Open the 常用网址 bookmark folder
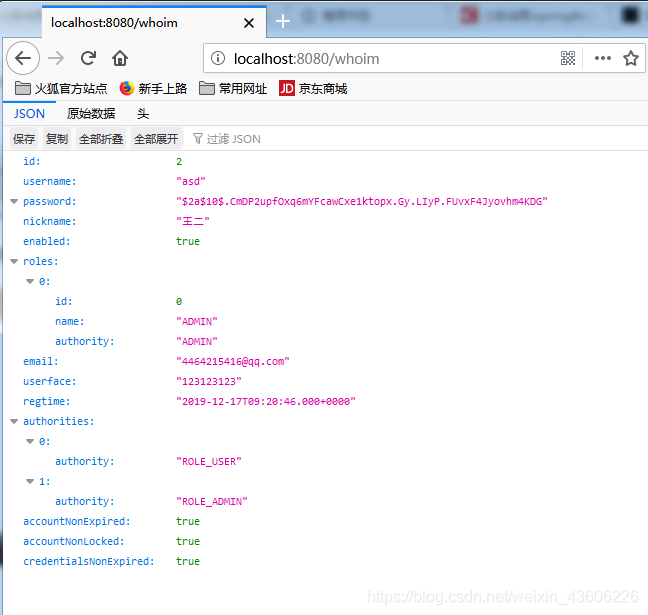Screen dimensions: 648x615 [x=233, y=88]
